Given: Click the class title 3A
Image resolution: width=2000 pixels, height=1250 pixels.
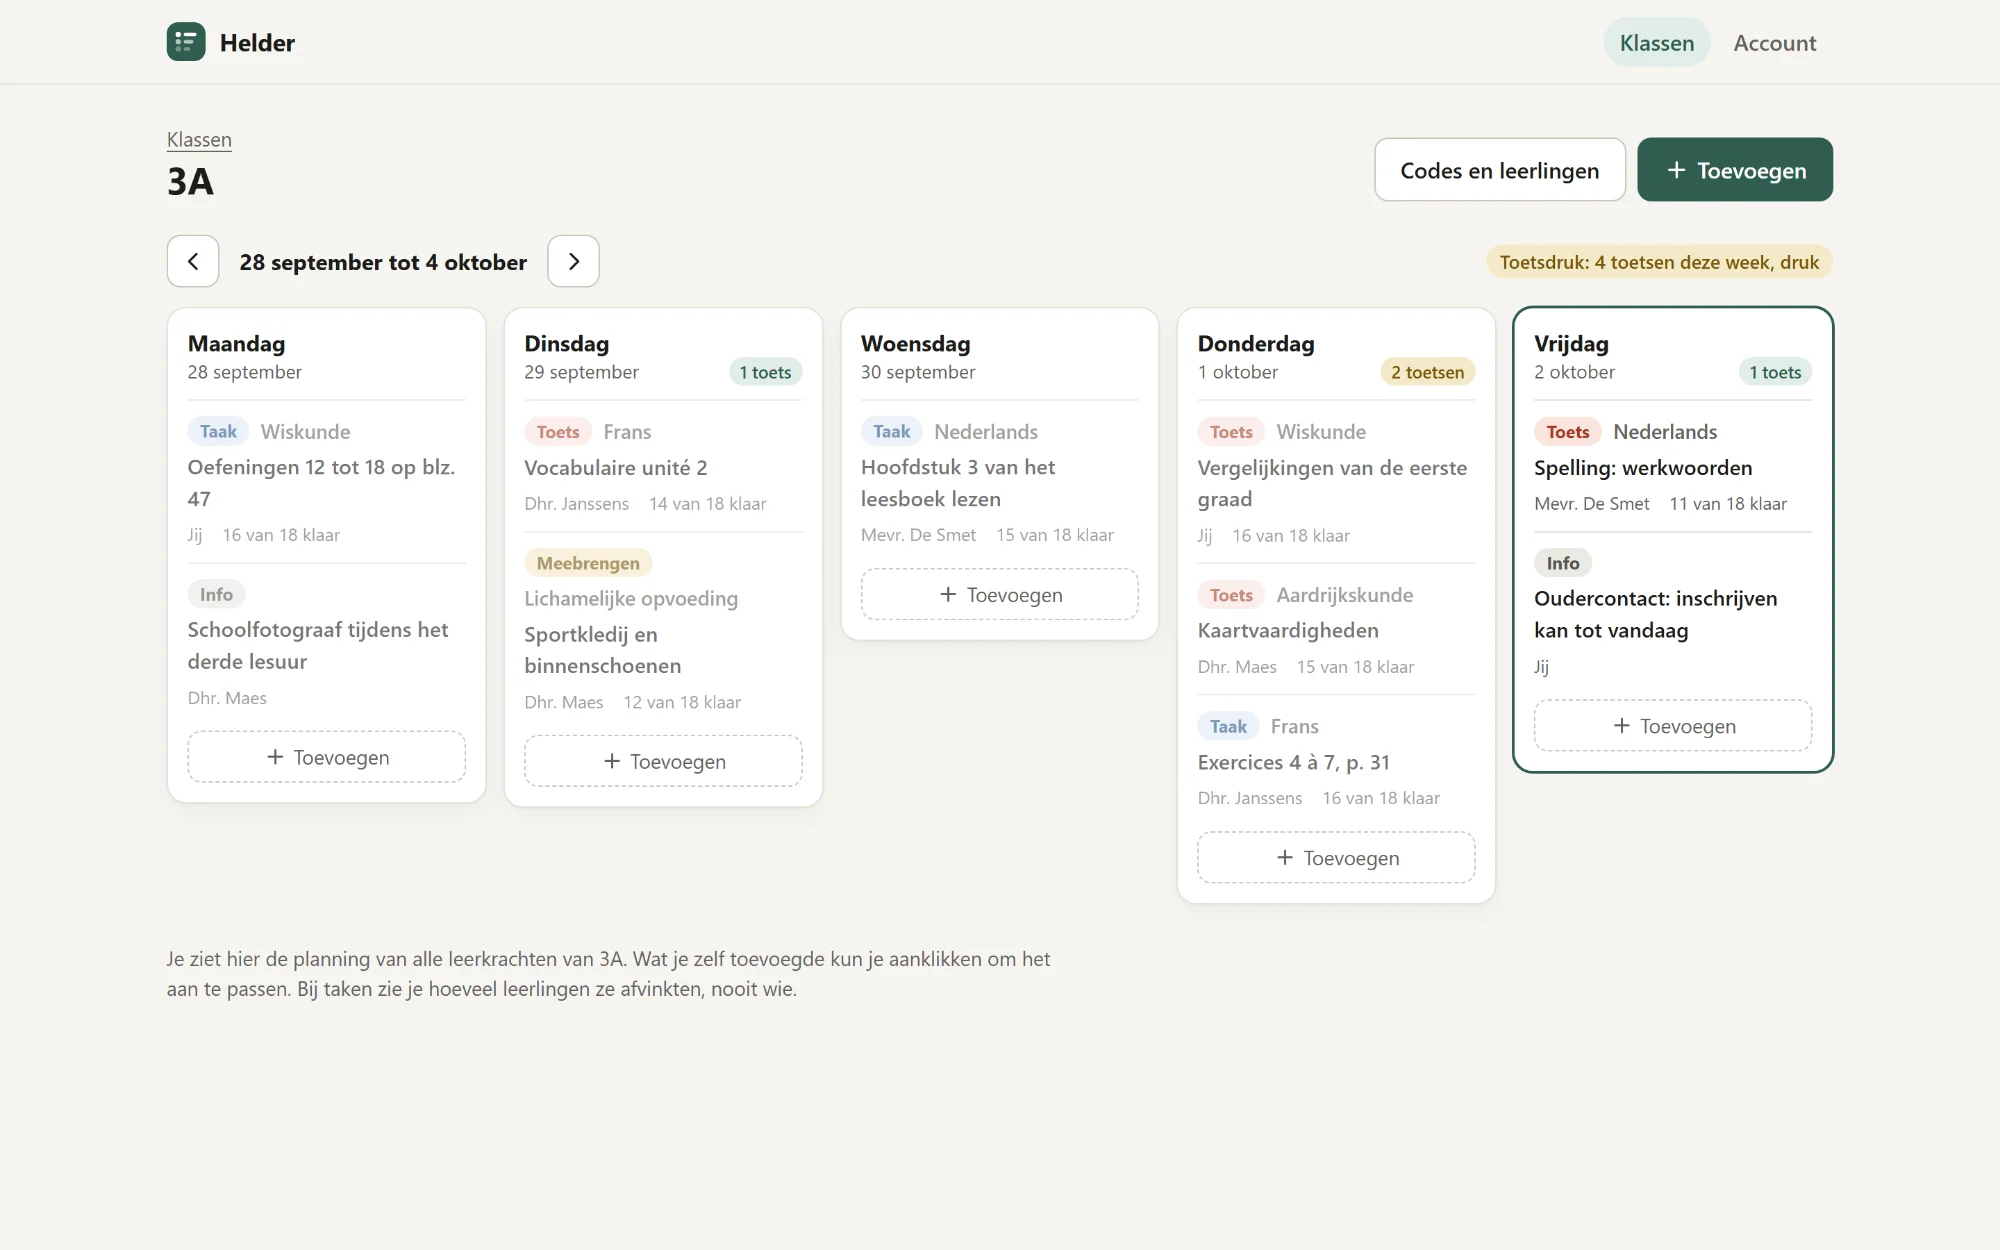Looking at the screenshot, I should [x=190, y=182].
